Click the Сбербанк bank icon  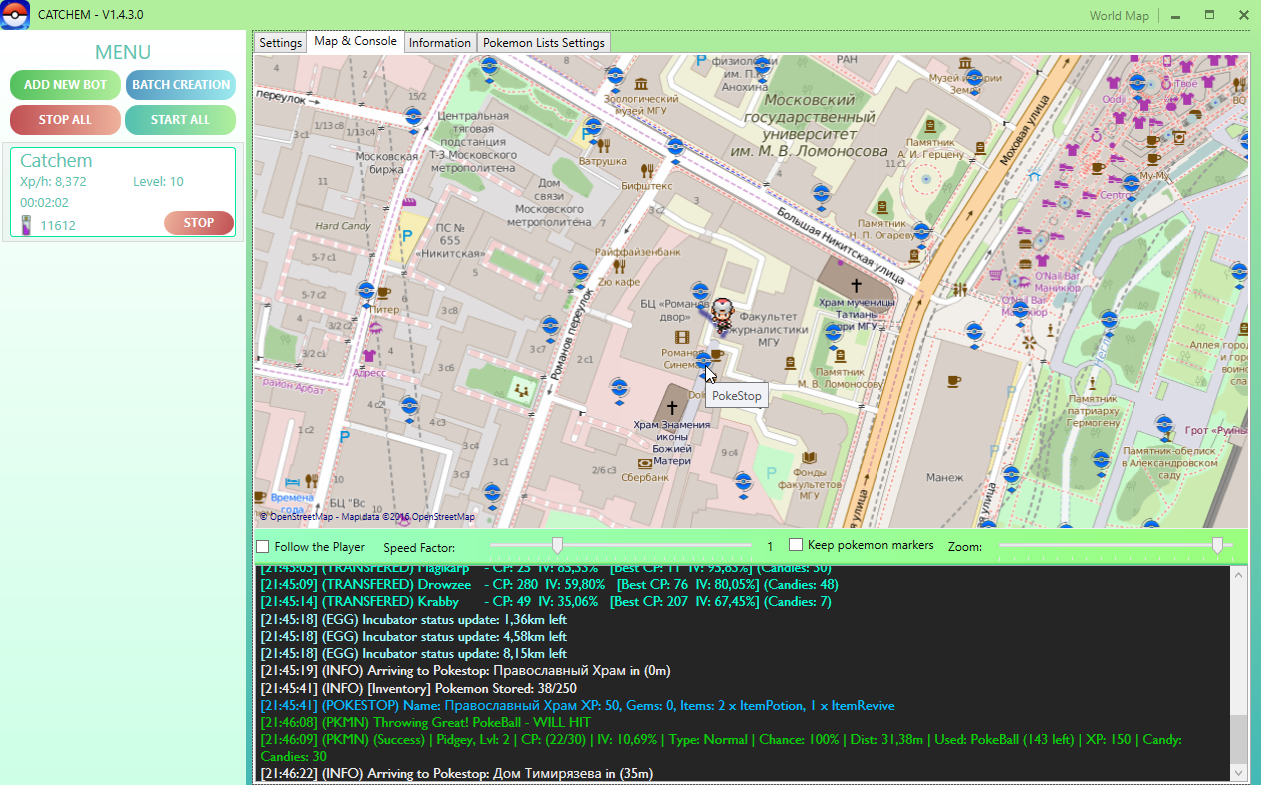tap(645, 462)
